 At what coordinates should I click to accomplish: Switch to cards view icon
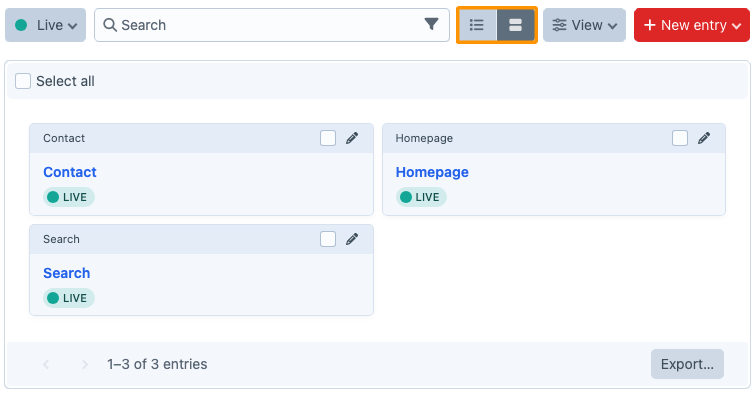[x=516, y=25]
